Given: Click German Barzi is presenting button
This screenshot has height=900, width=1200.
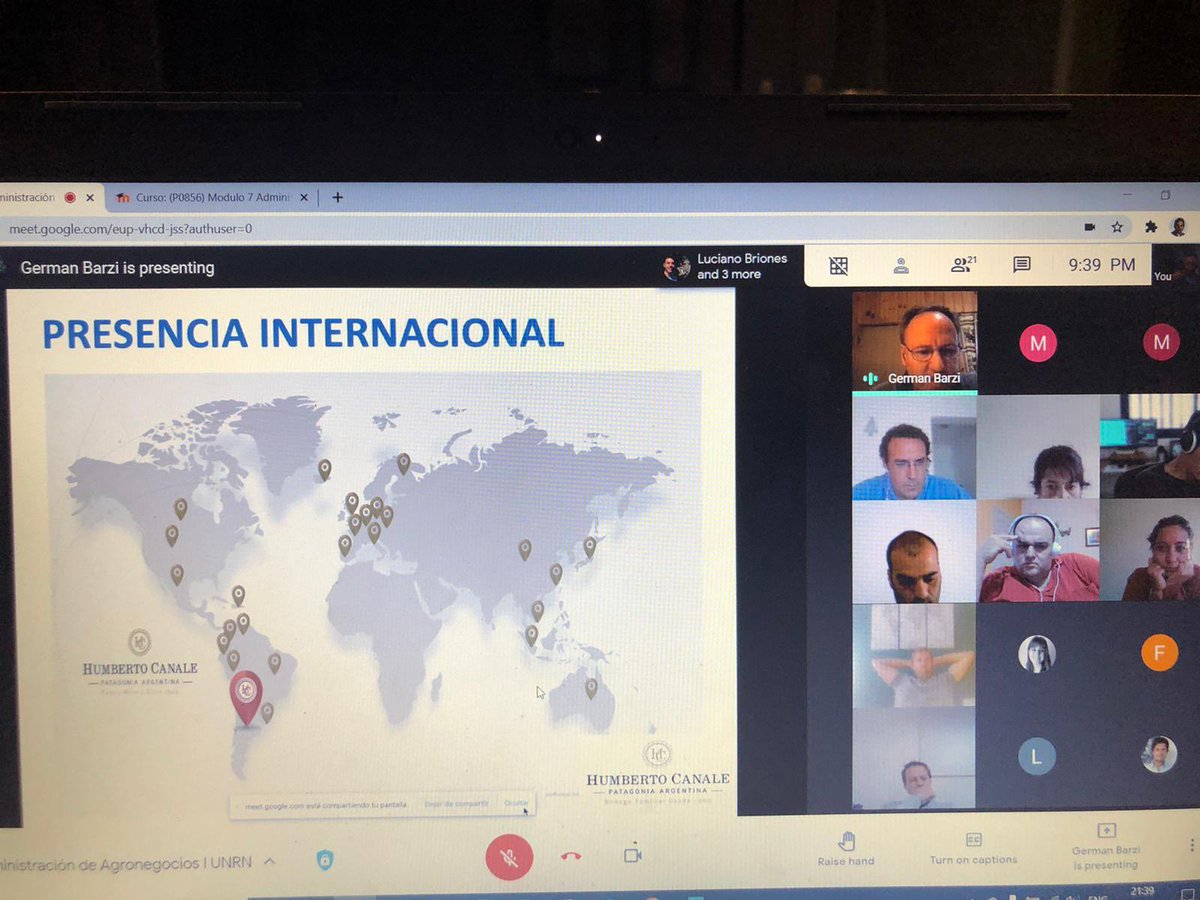Looking at the screenshot, I should [x=1106, y=847].
